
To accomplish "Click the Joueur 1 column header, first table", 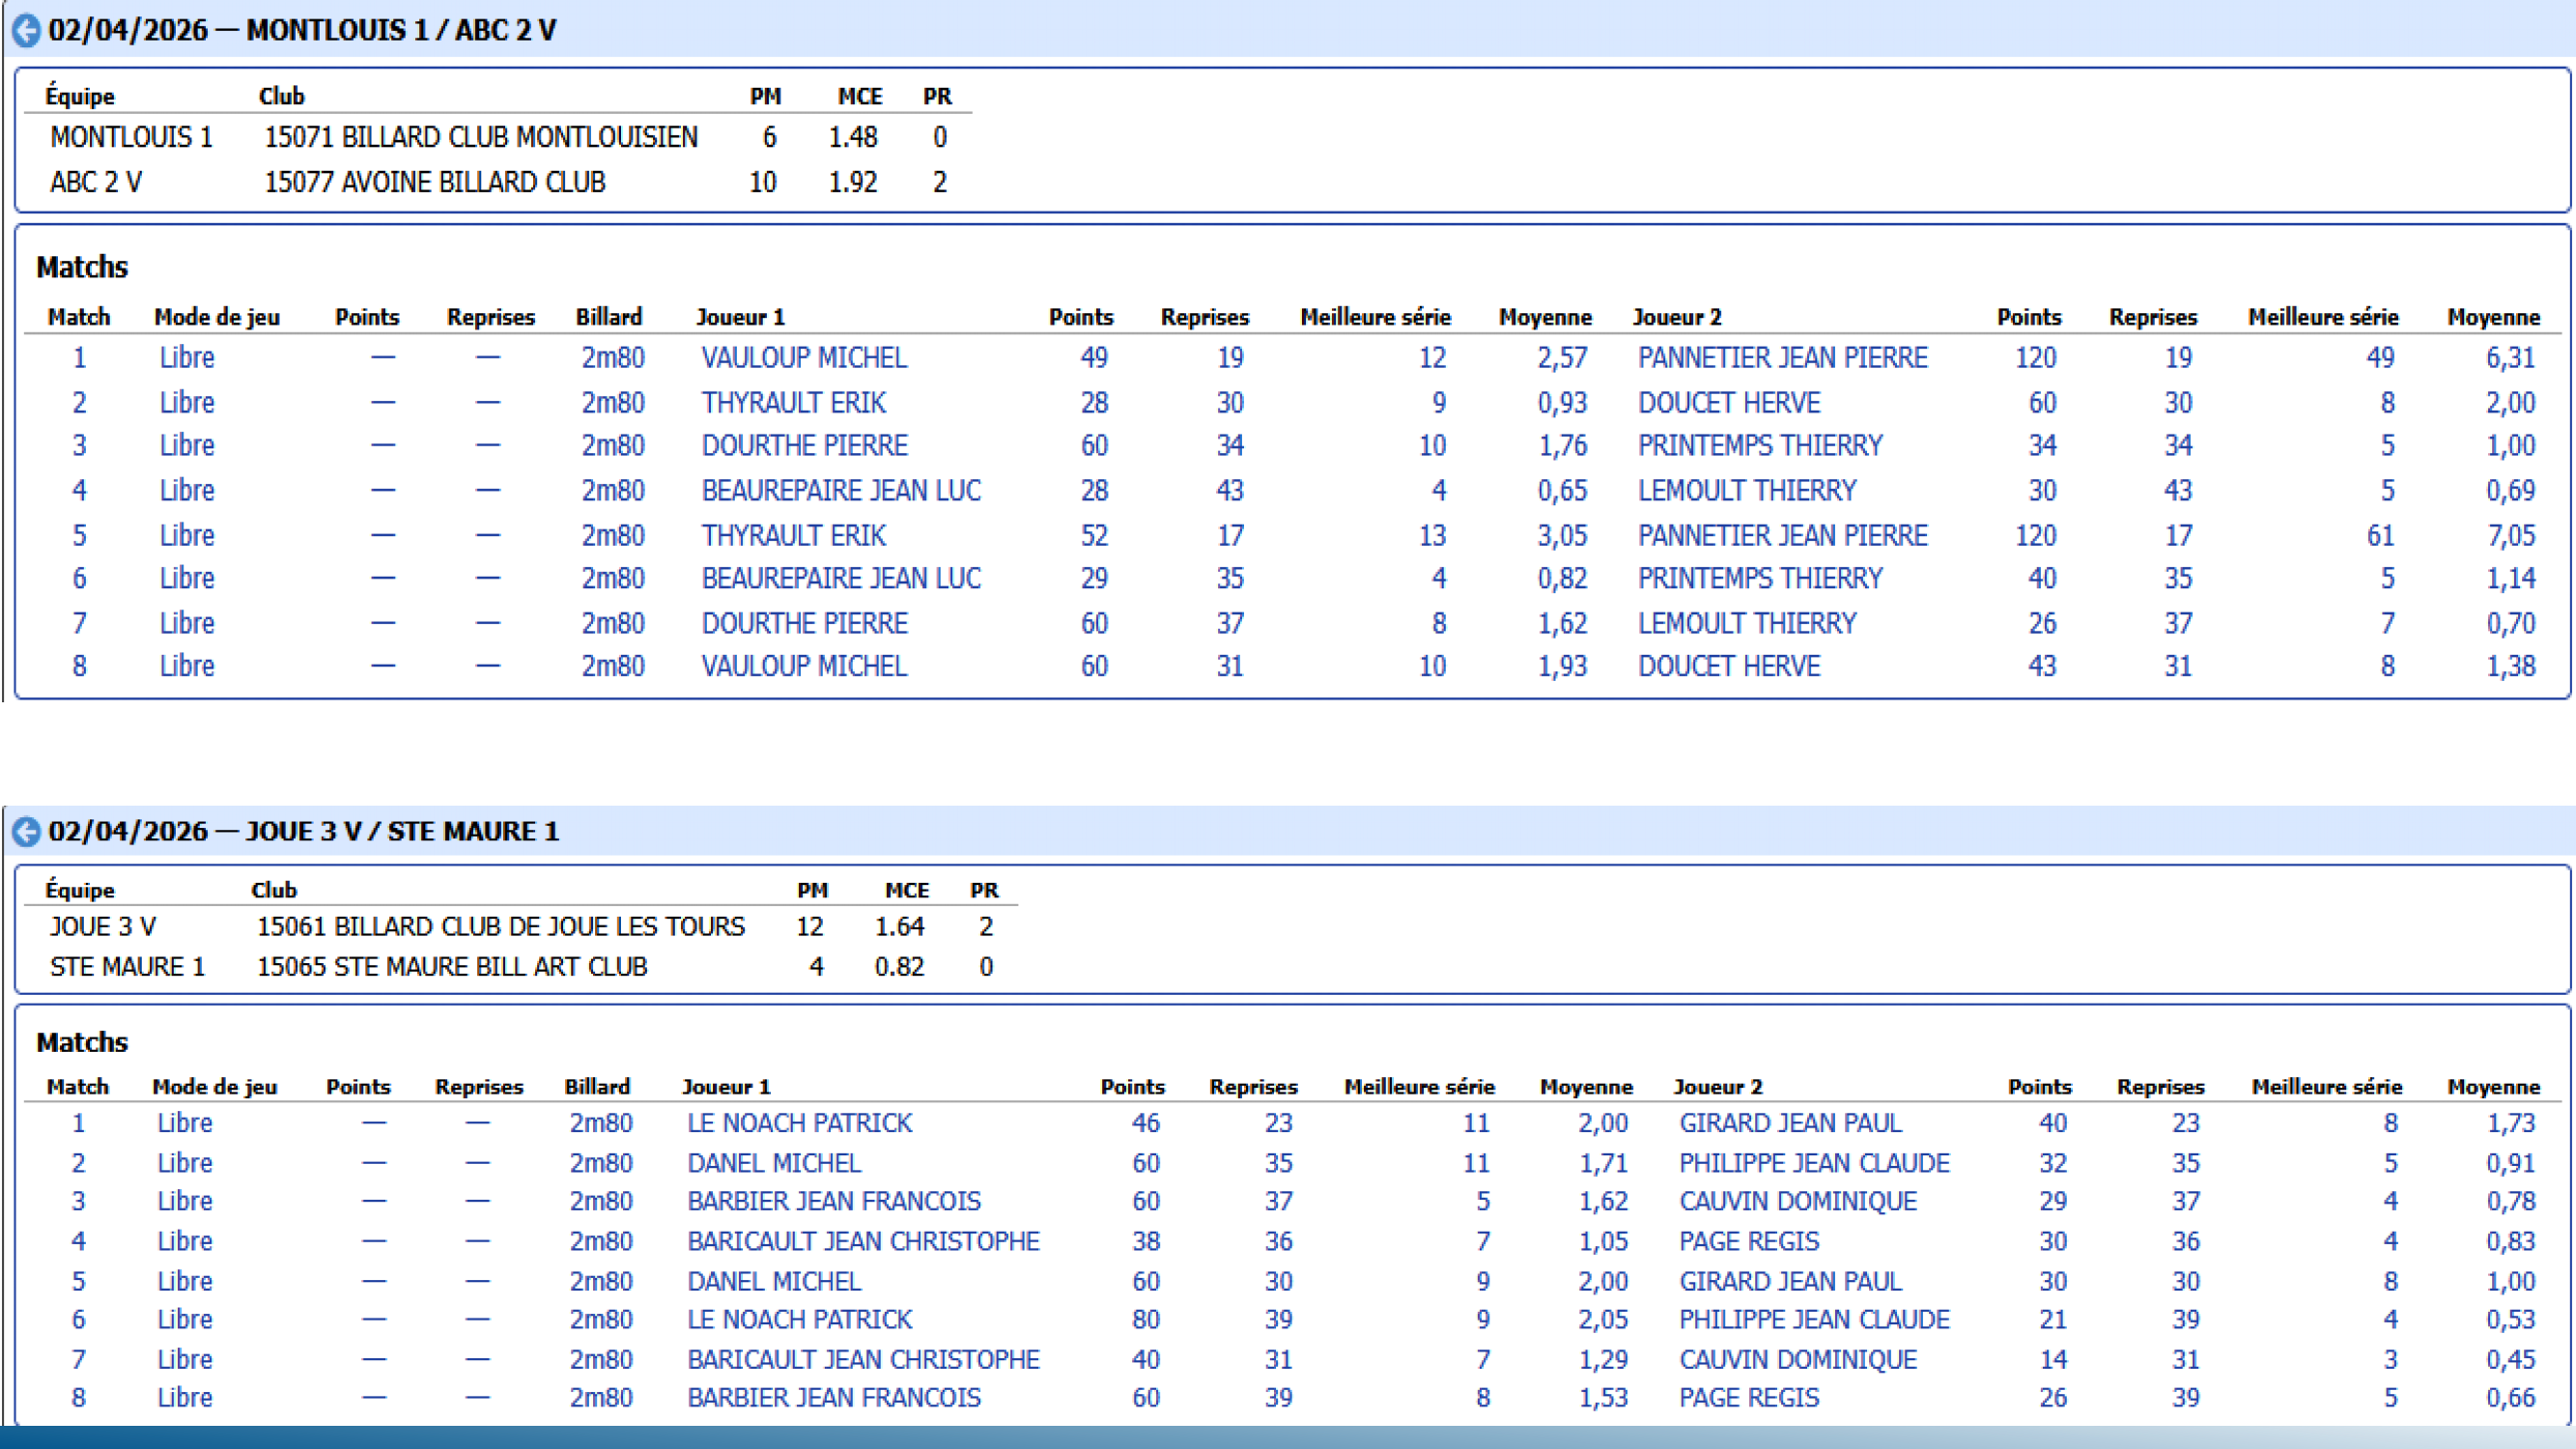I will click(739, 318).
